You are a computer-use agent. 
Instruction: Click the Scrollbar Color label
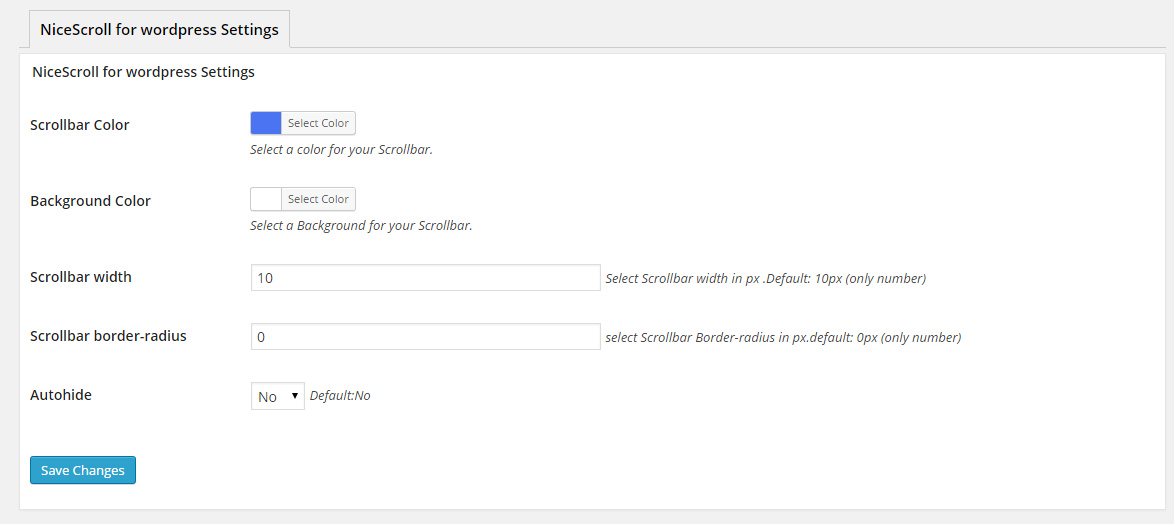point(79,125)
